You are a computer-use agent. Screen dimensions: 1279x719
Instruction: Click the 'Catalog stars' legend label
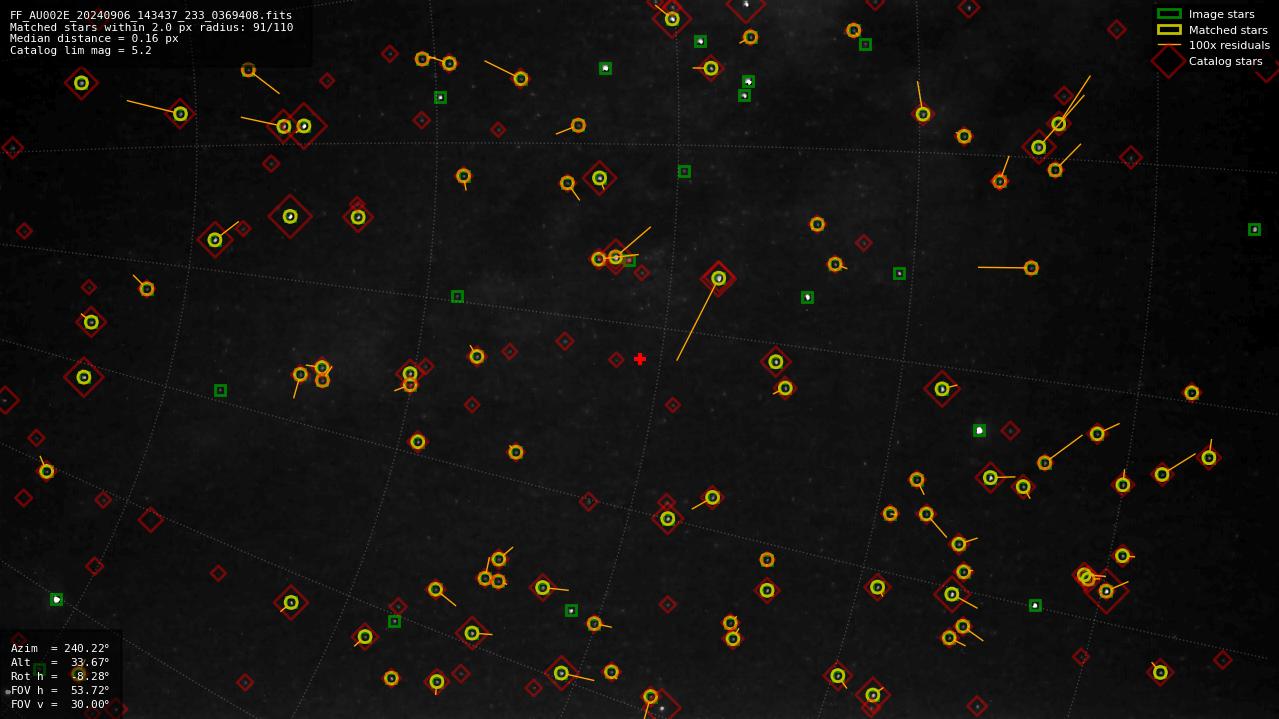tap(1225, 61)
